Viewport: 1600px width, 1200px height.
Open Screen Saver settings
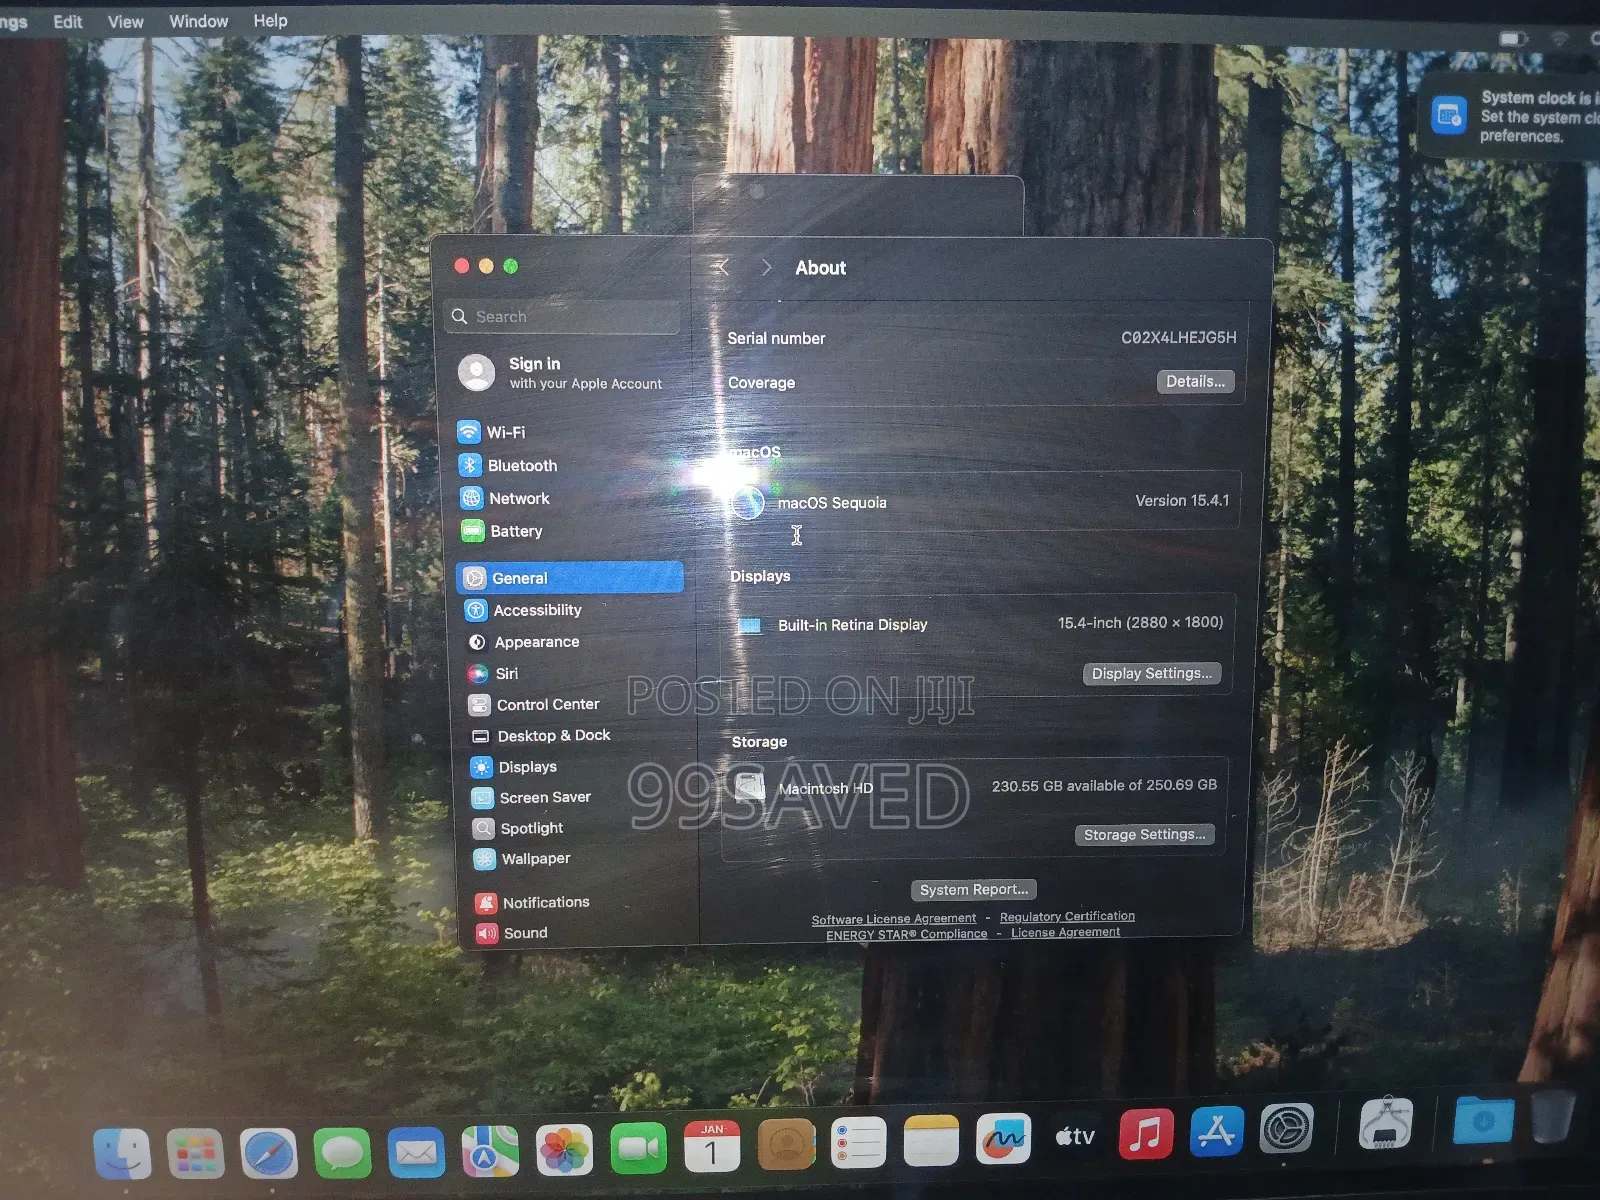tap(578, 797)
